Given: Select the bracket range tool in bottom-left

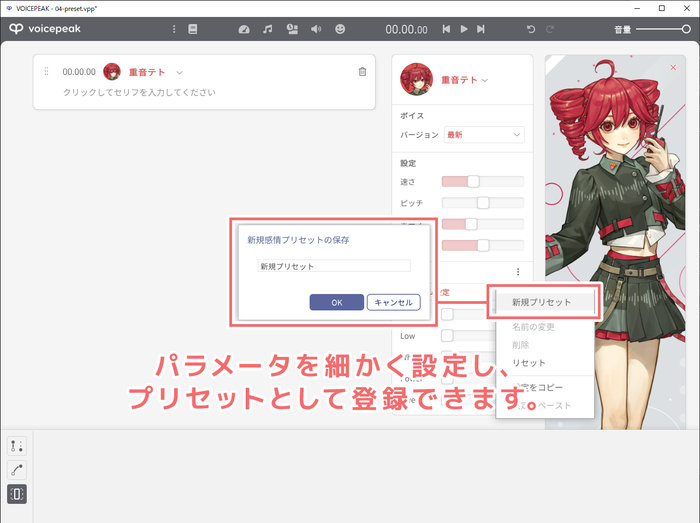Looking at the screenshot, I should pos(17,494).
